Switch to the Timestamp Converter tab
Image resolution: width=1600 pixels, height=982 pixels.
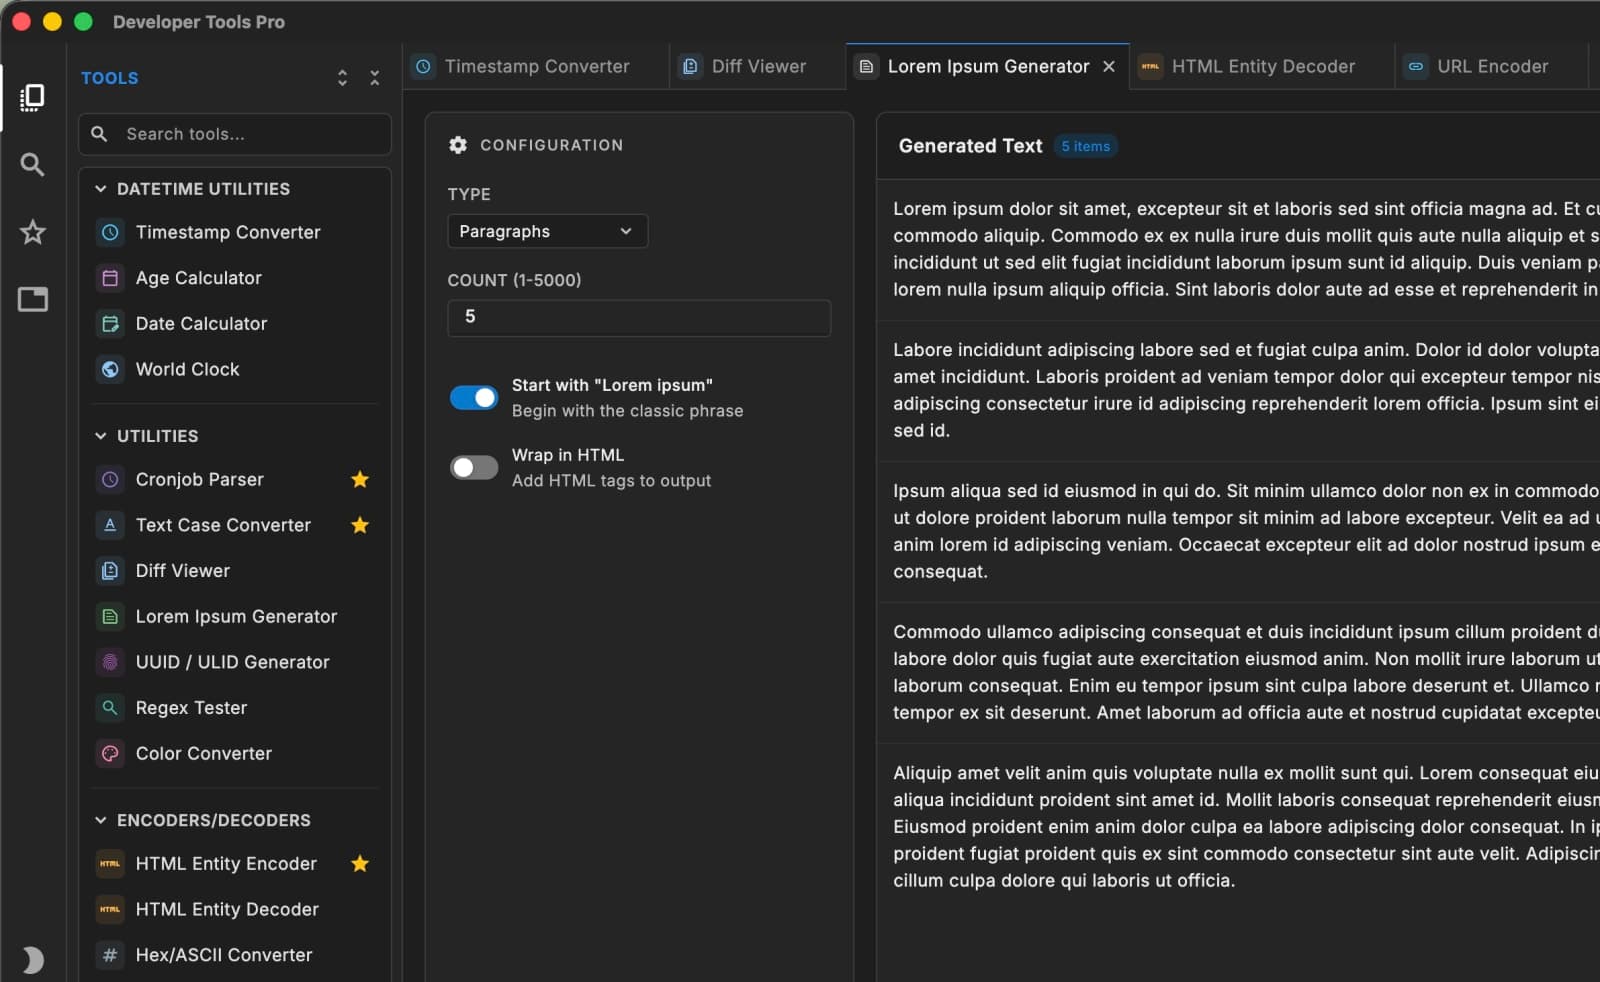(x=536, y=66)
